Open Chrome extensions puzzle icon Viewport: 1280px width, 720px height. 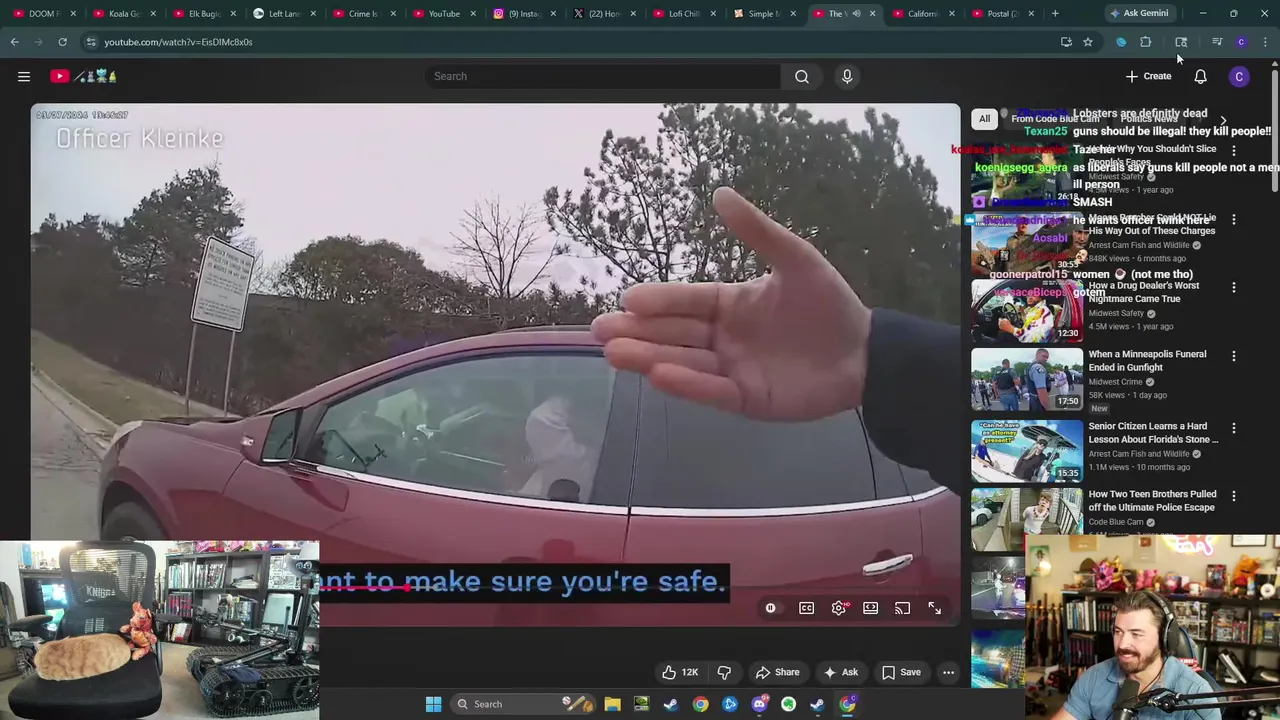[1146, 42]
